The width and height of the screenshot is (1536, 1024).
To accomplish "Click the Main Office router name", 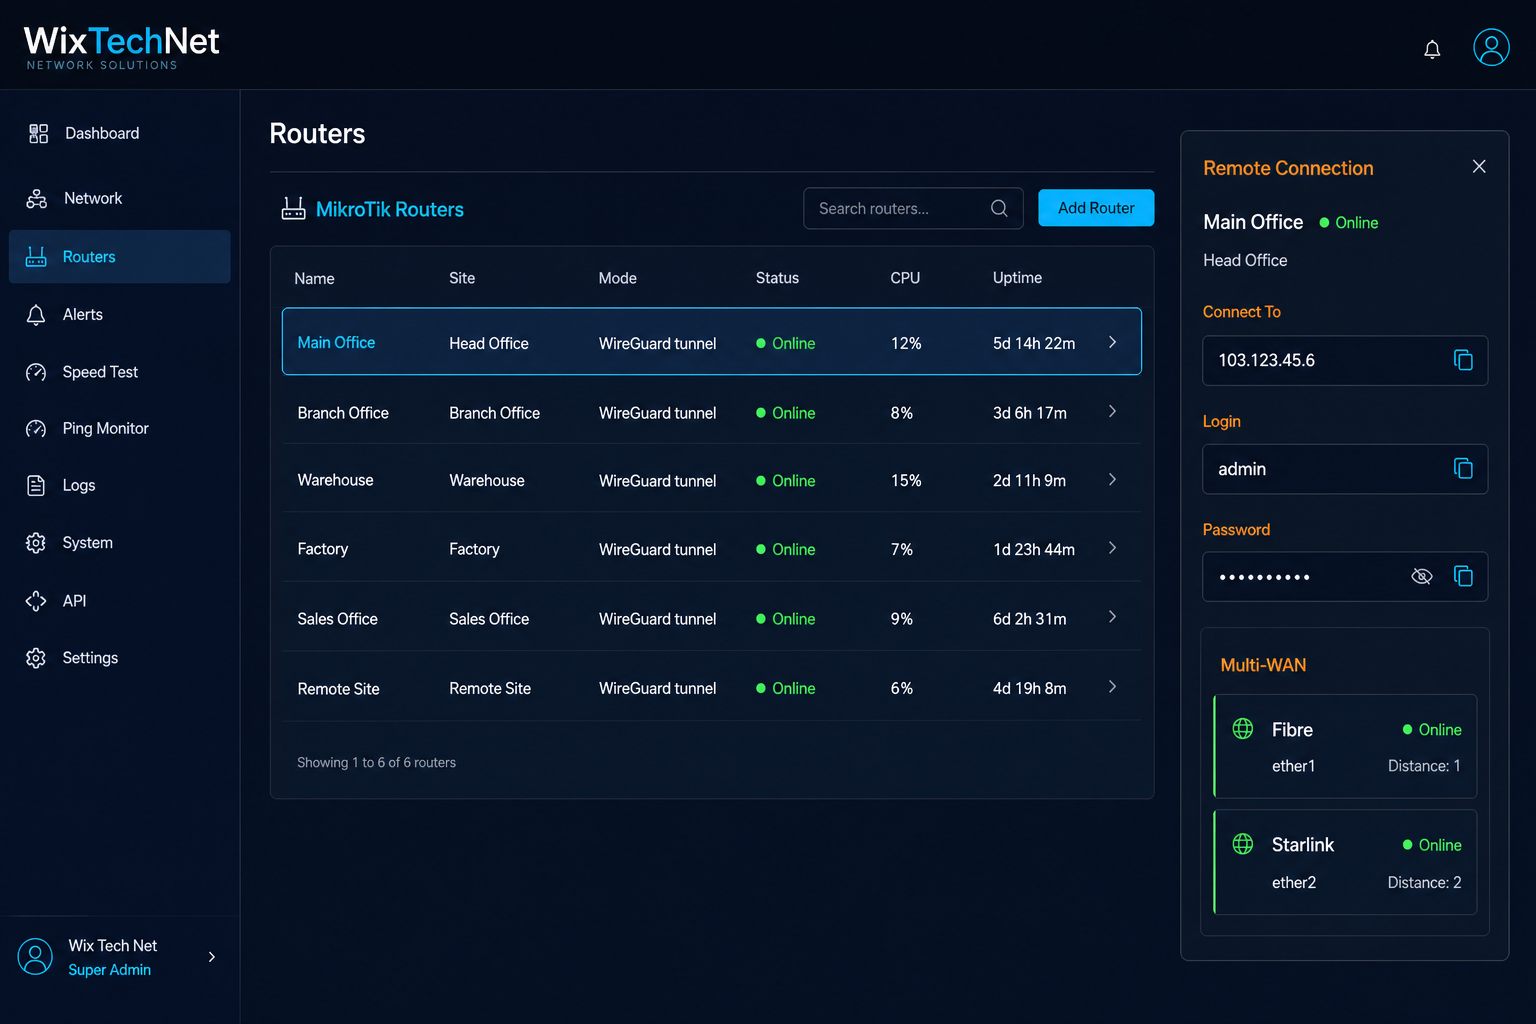I will 336,342.
